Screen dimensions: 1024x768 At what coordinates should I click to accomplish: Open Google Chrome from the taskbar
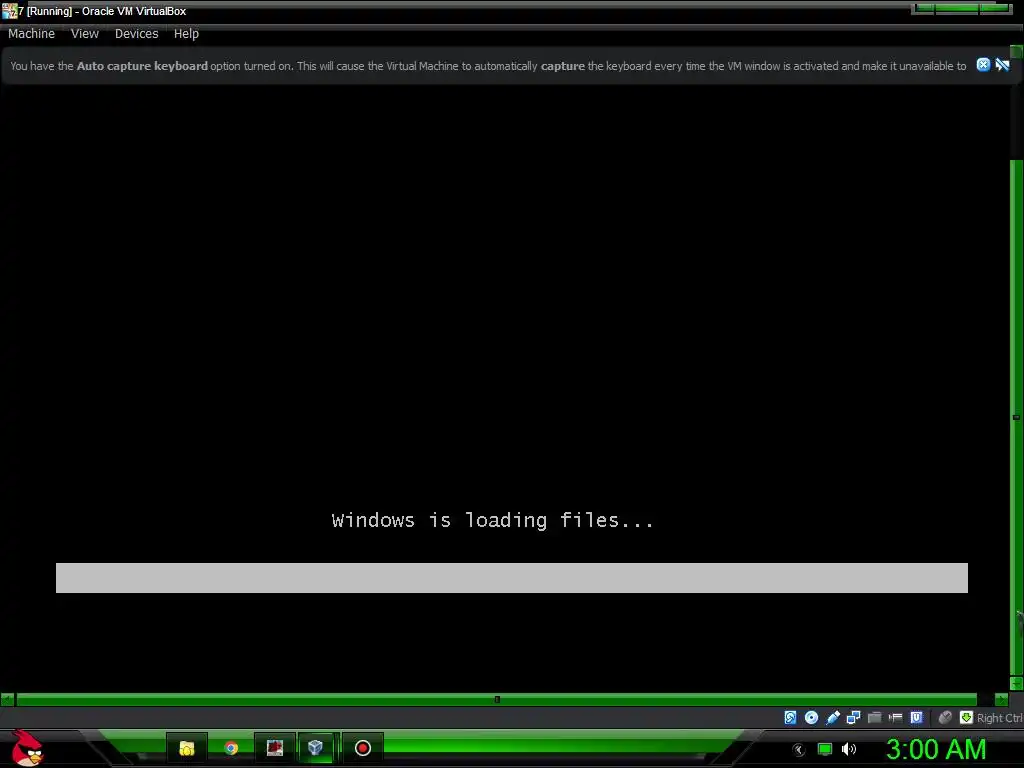click(231, 748)
